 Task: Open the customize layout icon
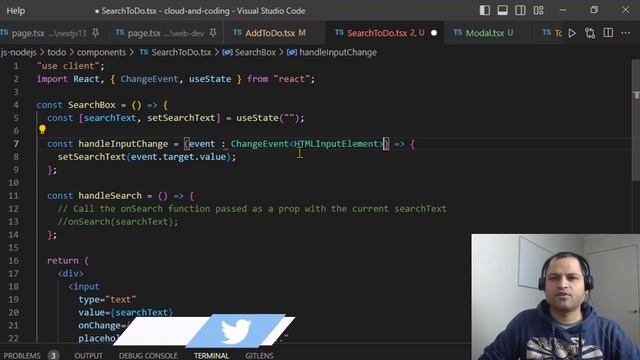point(538,10)
